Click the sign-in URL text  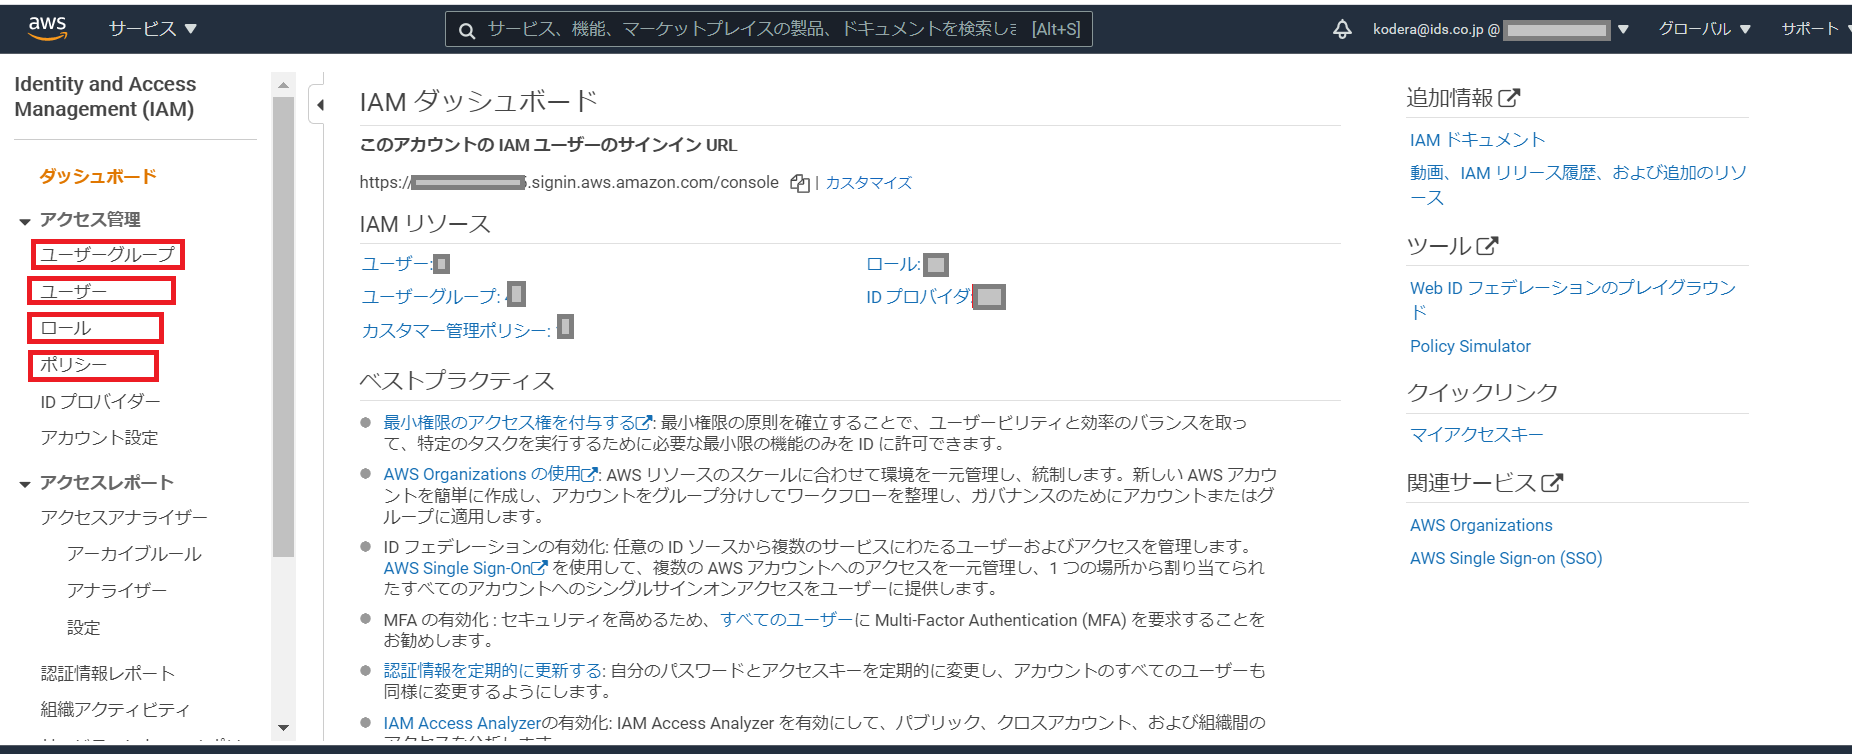point(569,183)
